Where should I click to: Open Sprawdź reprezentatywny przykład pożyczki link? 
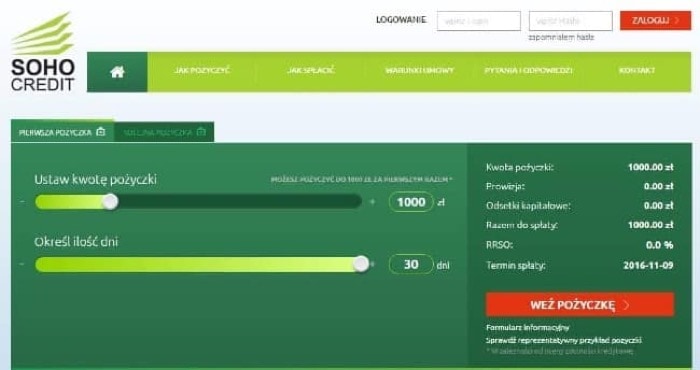564,340
